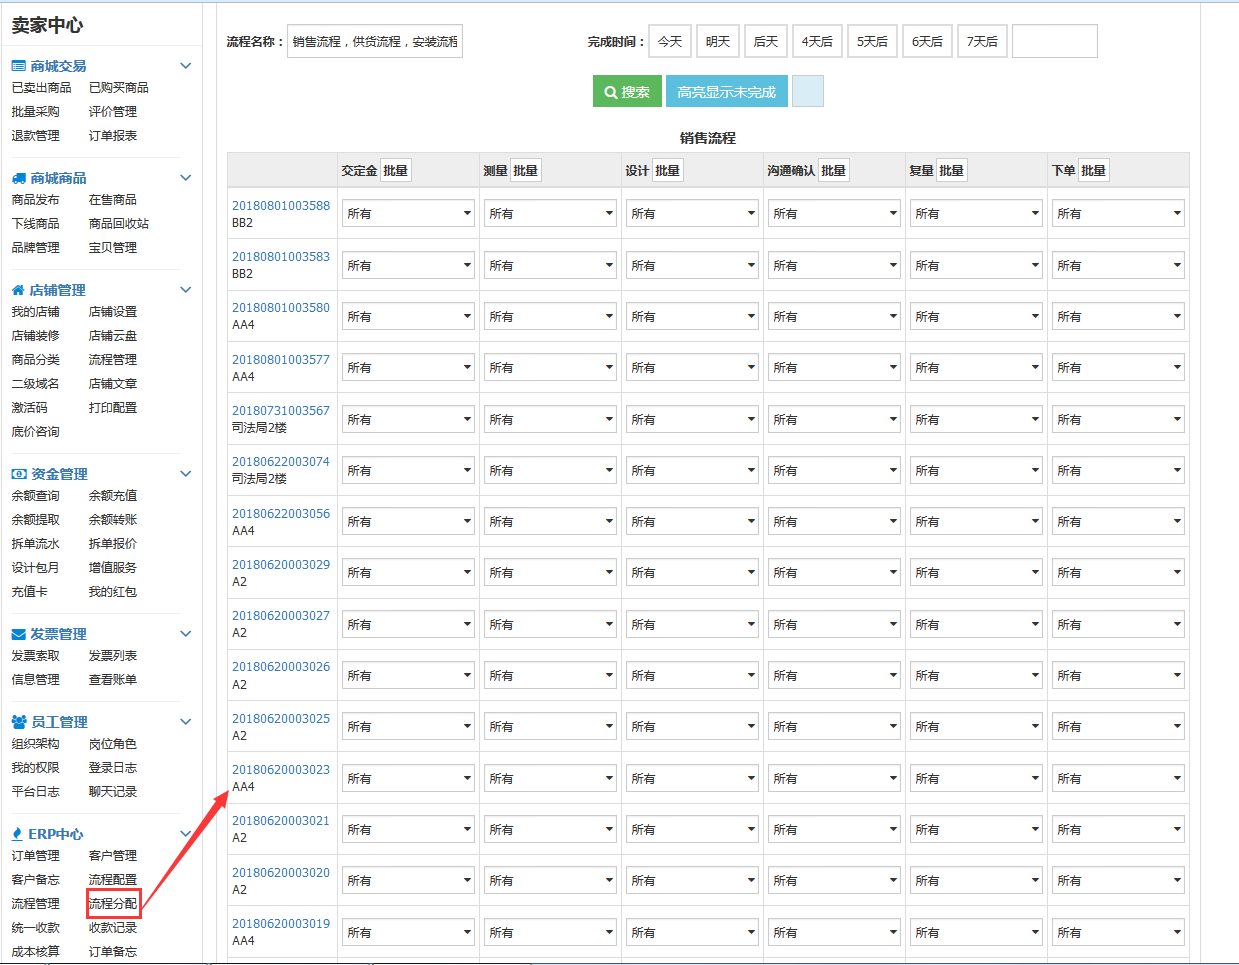1239x965 pixels.
Task: Open 测量 dropdown for order 20180801003583
Action: tap(551, 265)
